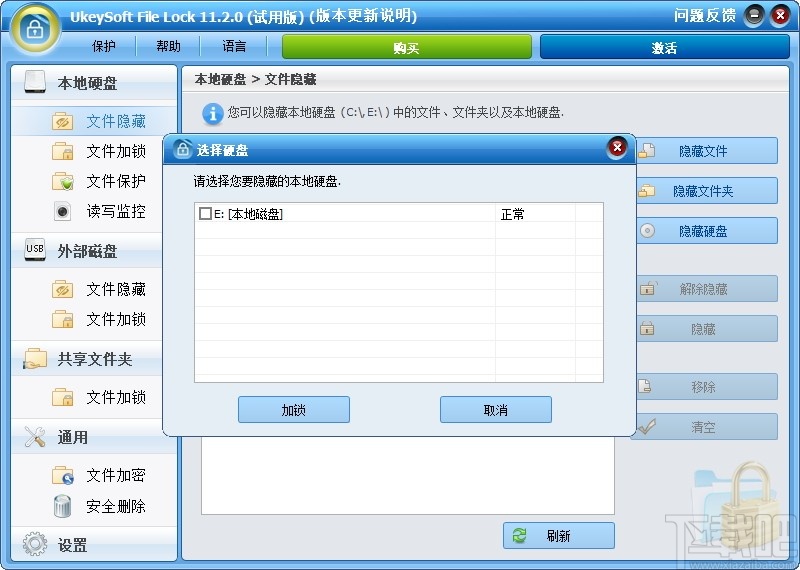This screenshot has height=570, width=800.
Task: Select 文件隐藏 under 外部磁盘
Action: point(116,289)
